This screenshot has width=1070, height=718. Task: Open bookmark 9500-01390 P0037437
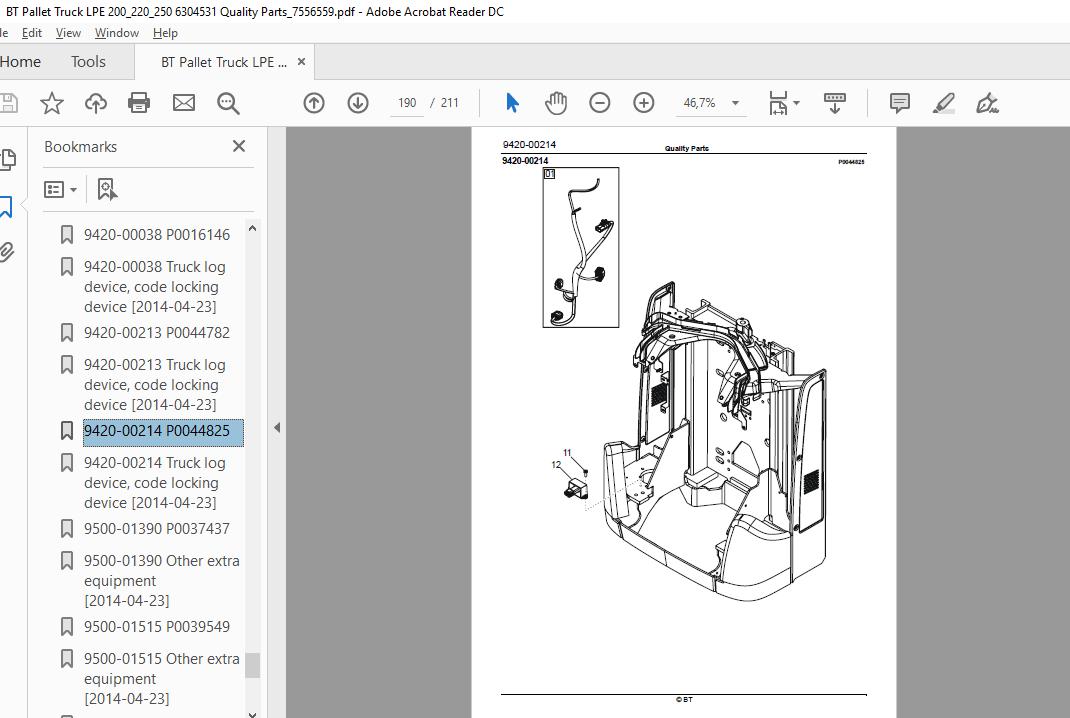click(156, 528)
